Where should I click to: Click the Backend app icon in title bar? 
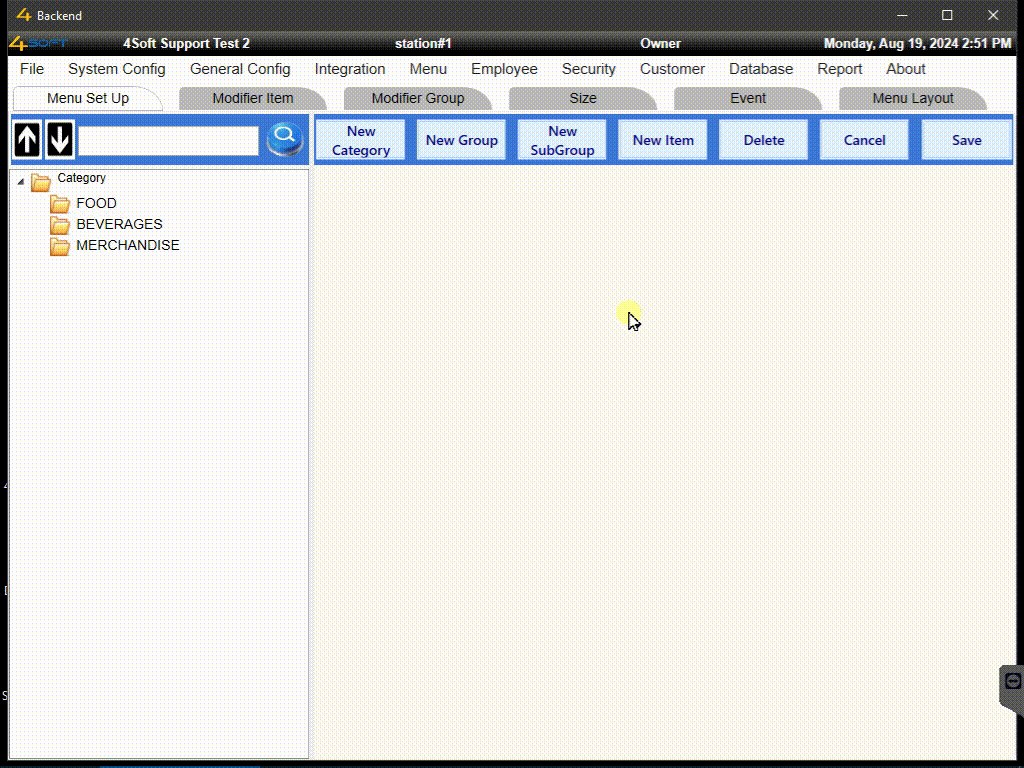[x=24, y=14]
